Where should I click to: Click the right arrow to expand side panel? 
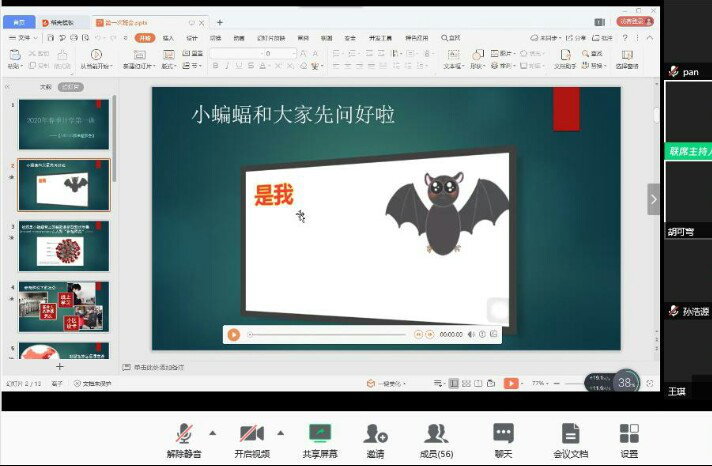653,199
